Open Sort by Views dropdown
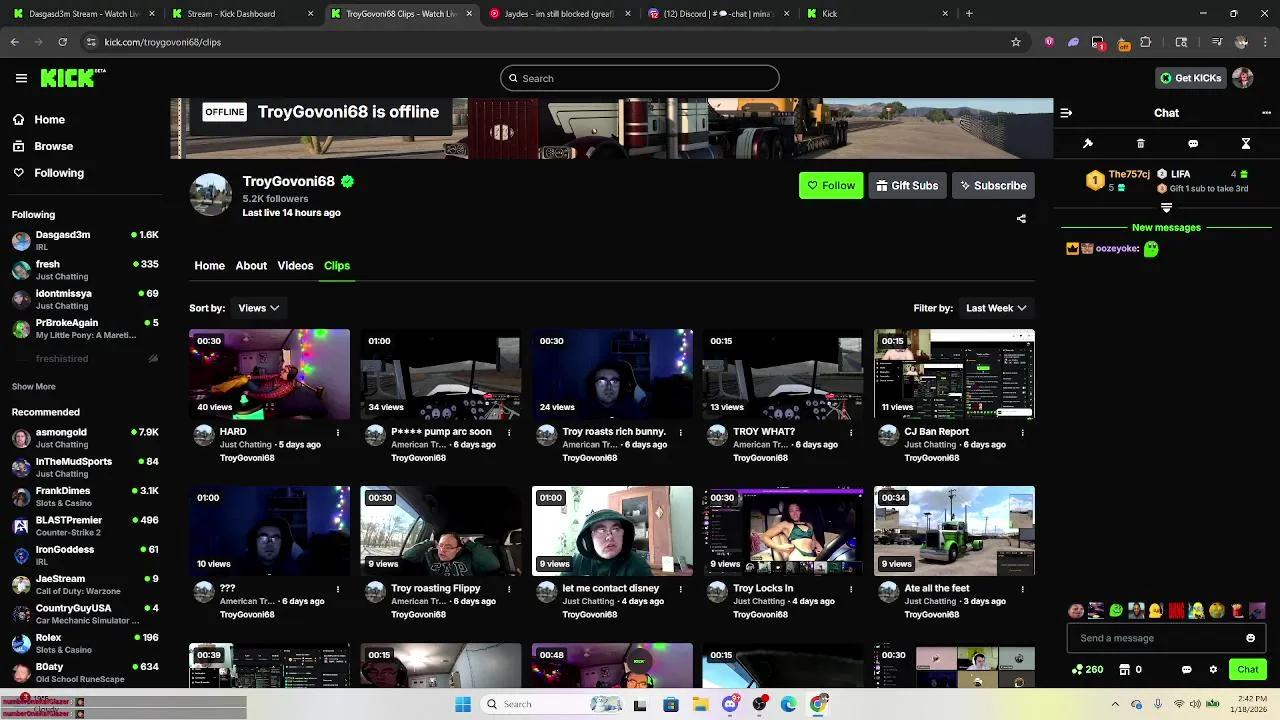This screenshot has height=720, width=1280. [x=259, y=308]
